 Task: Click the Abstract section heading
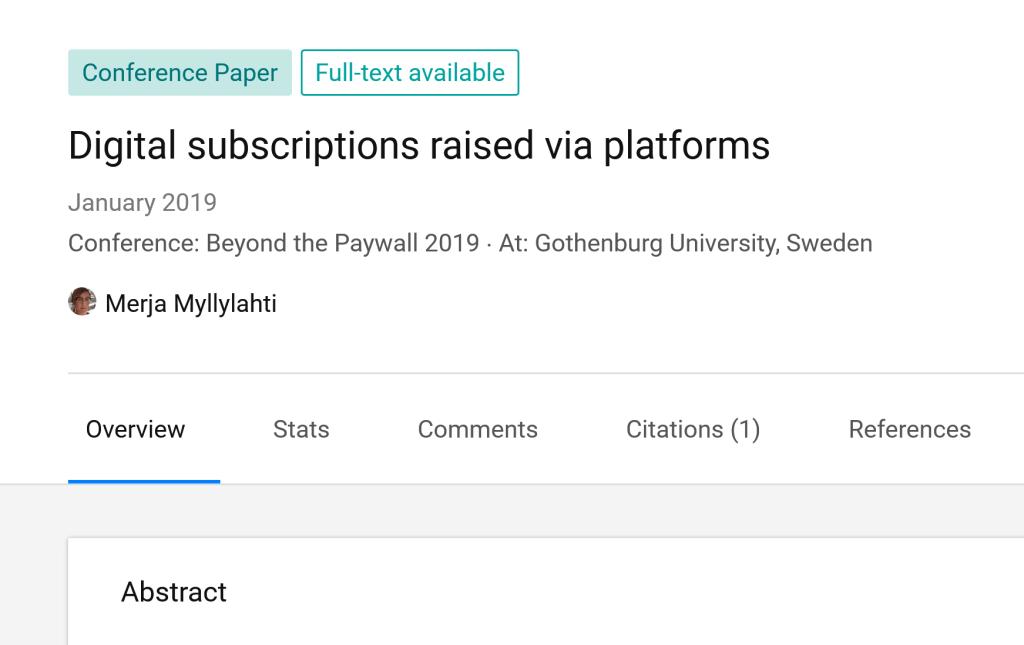click(x=174, y=592)
